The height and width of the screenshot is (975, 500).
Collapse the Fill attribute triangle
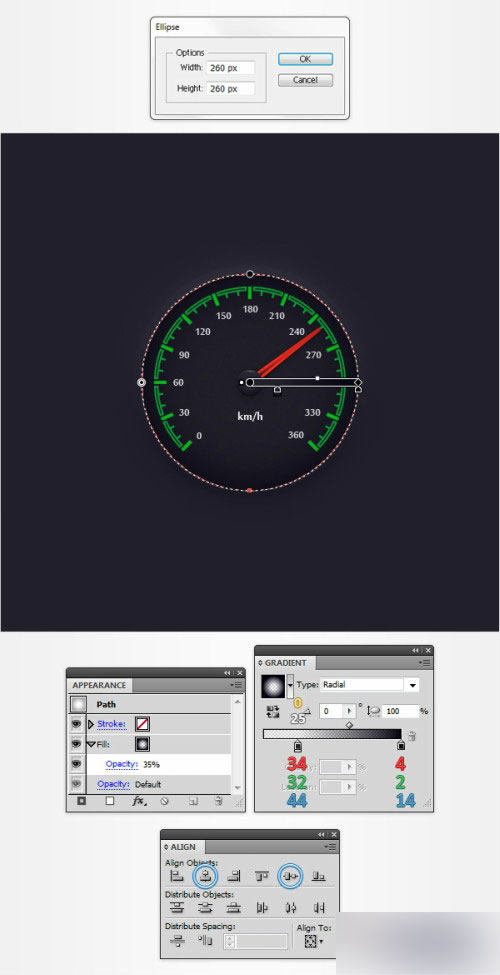[x=91, y=744]
